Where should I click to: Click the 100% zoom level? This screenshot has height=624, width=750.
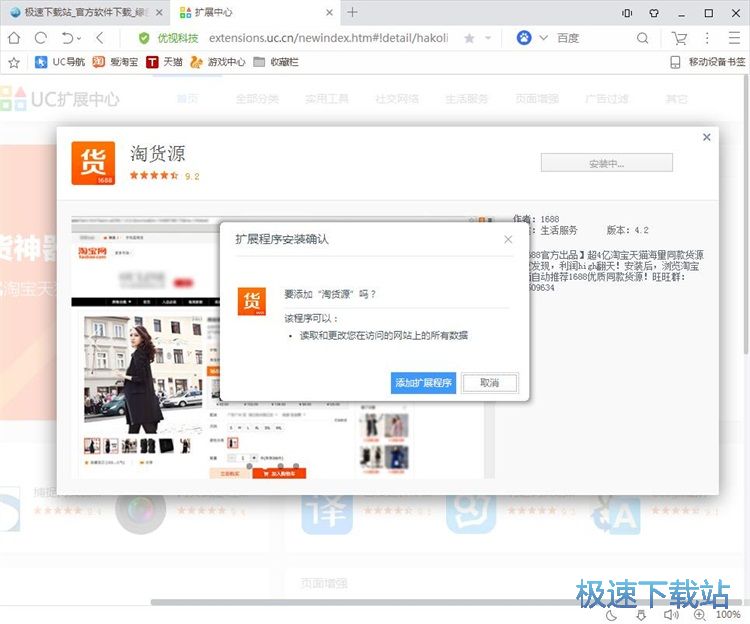(728, 615)
